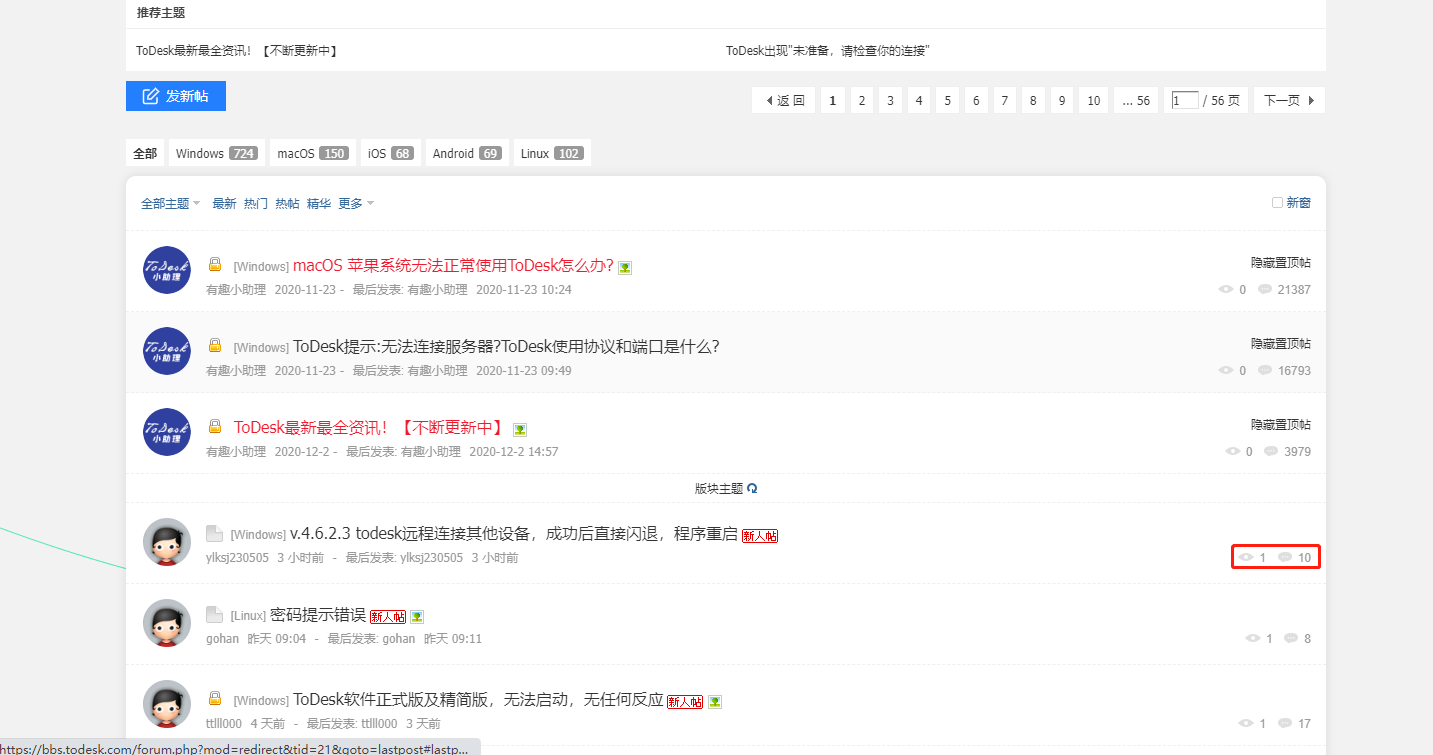Open thread 密码提示错误

pyautogui.click(x=318, y=614)
